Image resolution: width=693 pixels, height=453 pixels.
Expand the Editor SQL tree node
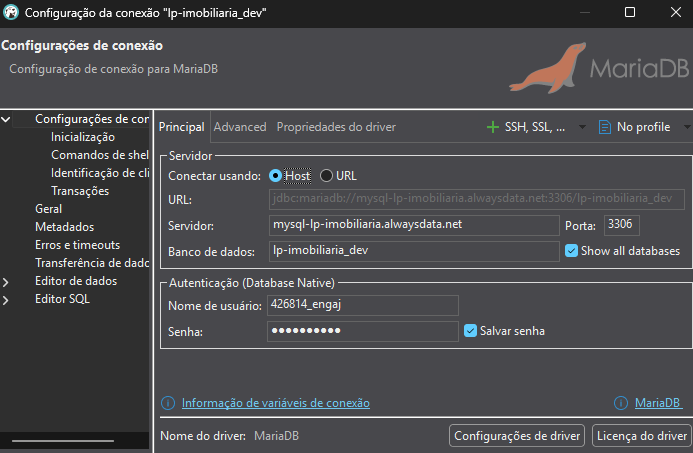5,300
